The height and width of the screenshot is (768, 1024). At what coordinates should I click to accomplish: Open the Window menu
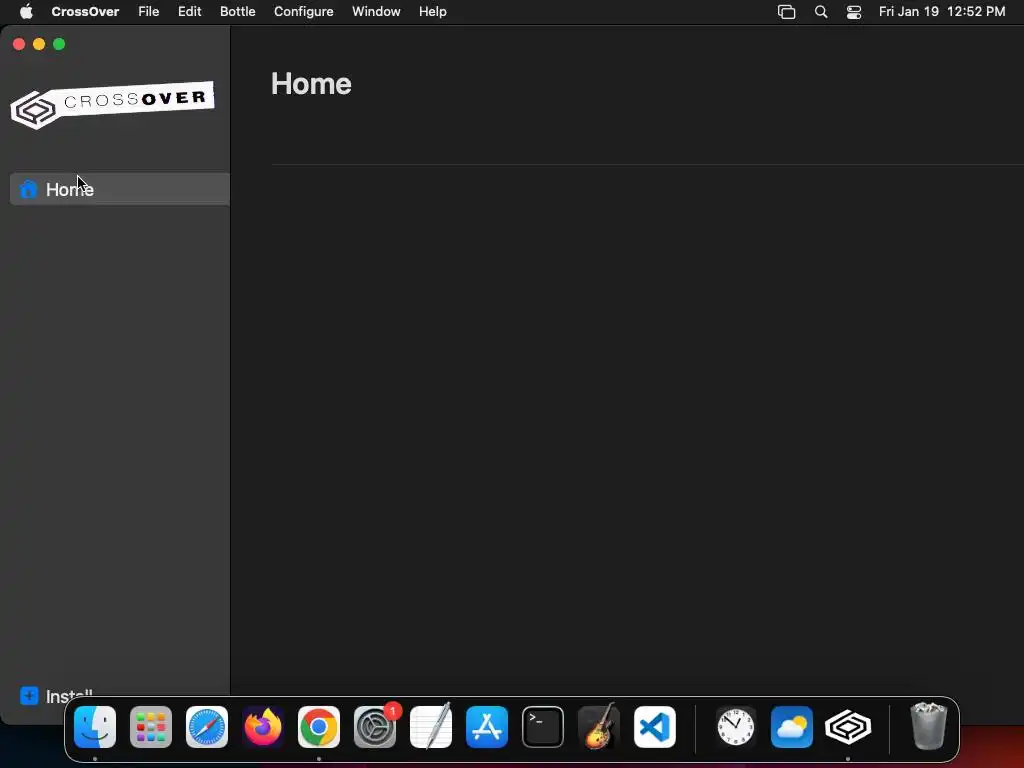pyautogui.click(x=376, y=12)
